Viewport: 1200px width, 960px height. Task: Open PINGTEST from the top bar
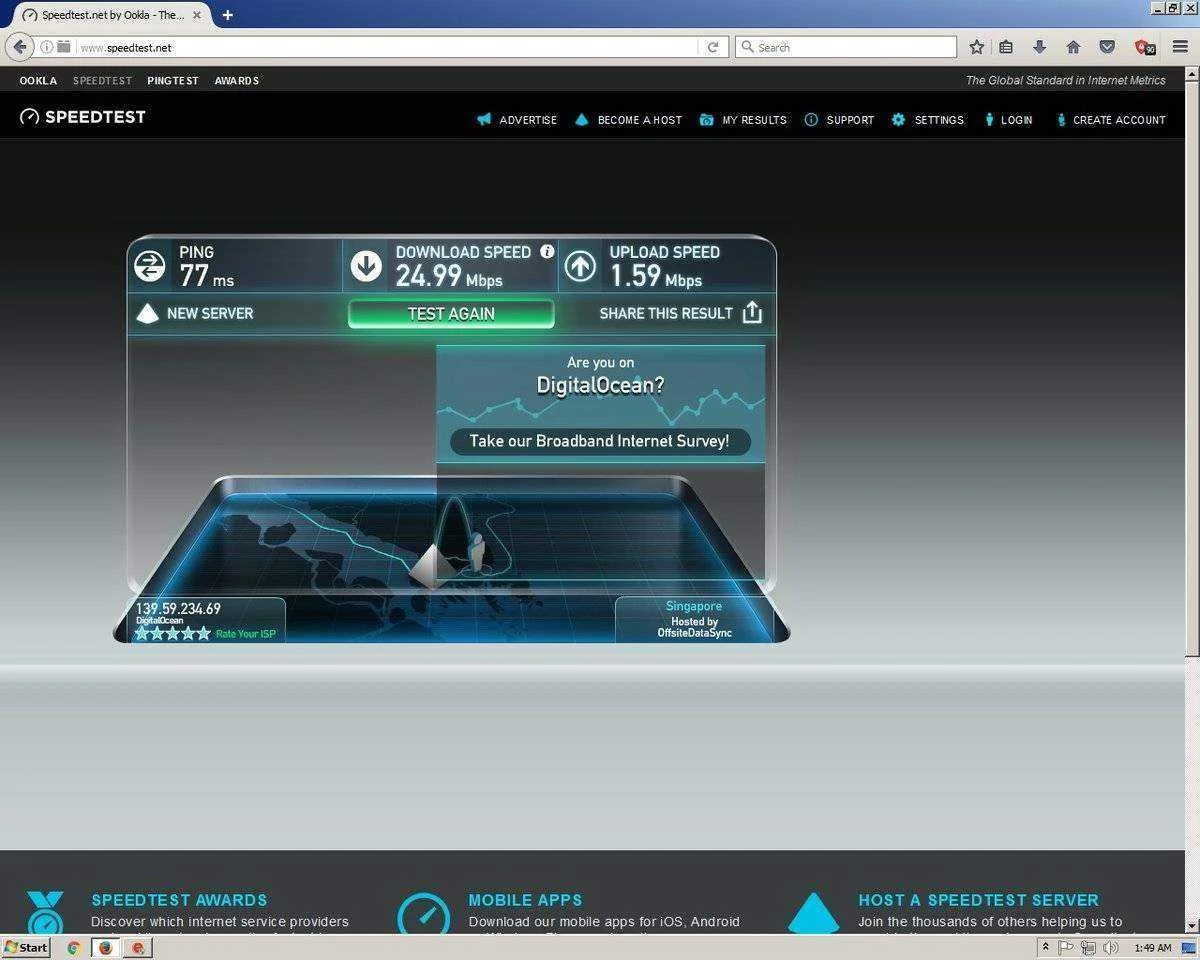(173, 81)
